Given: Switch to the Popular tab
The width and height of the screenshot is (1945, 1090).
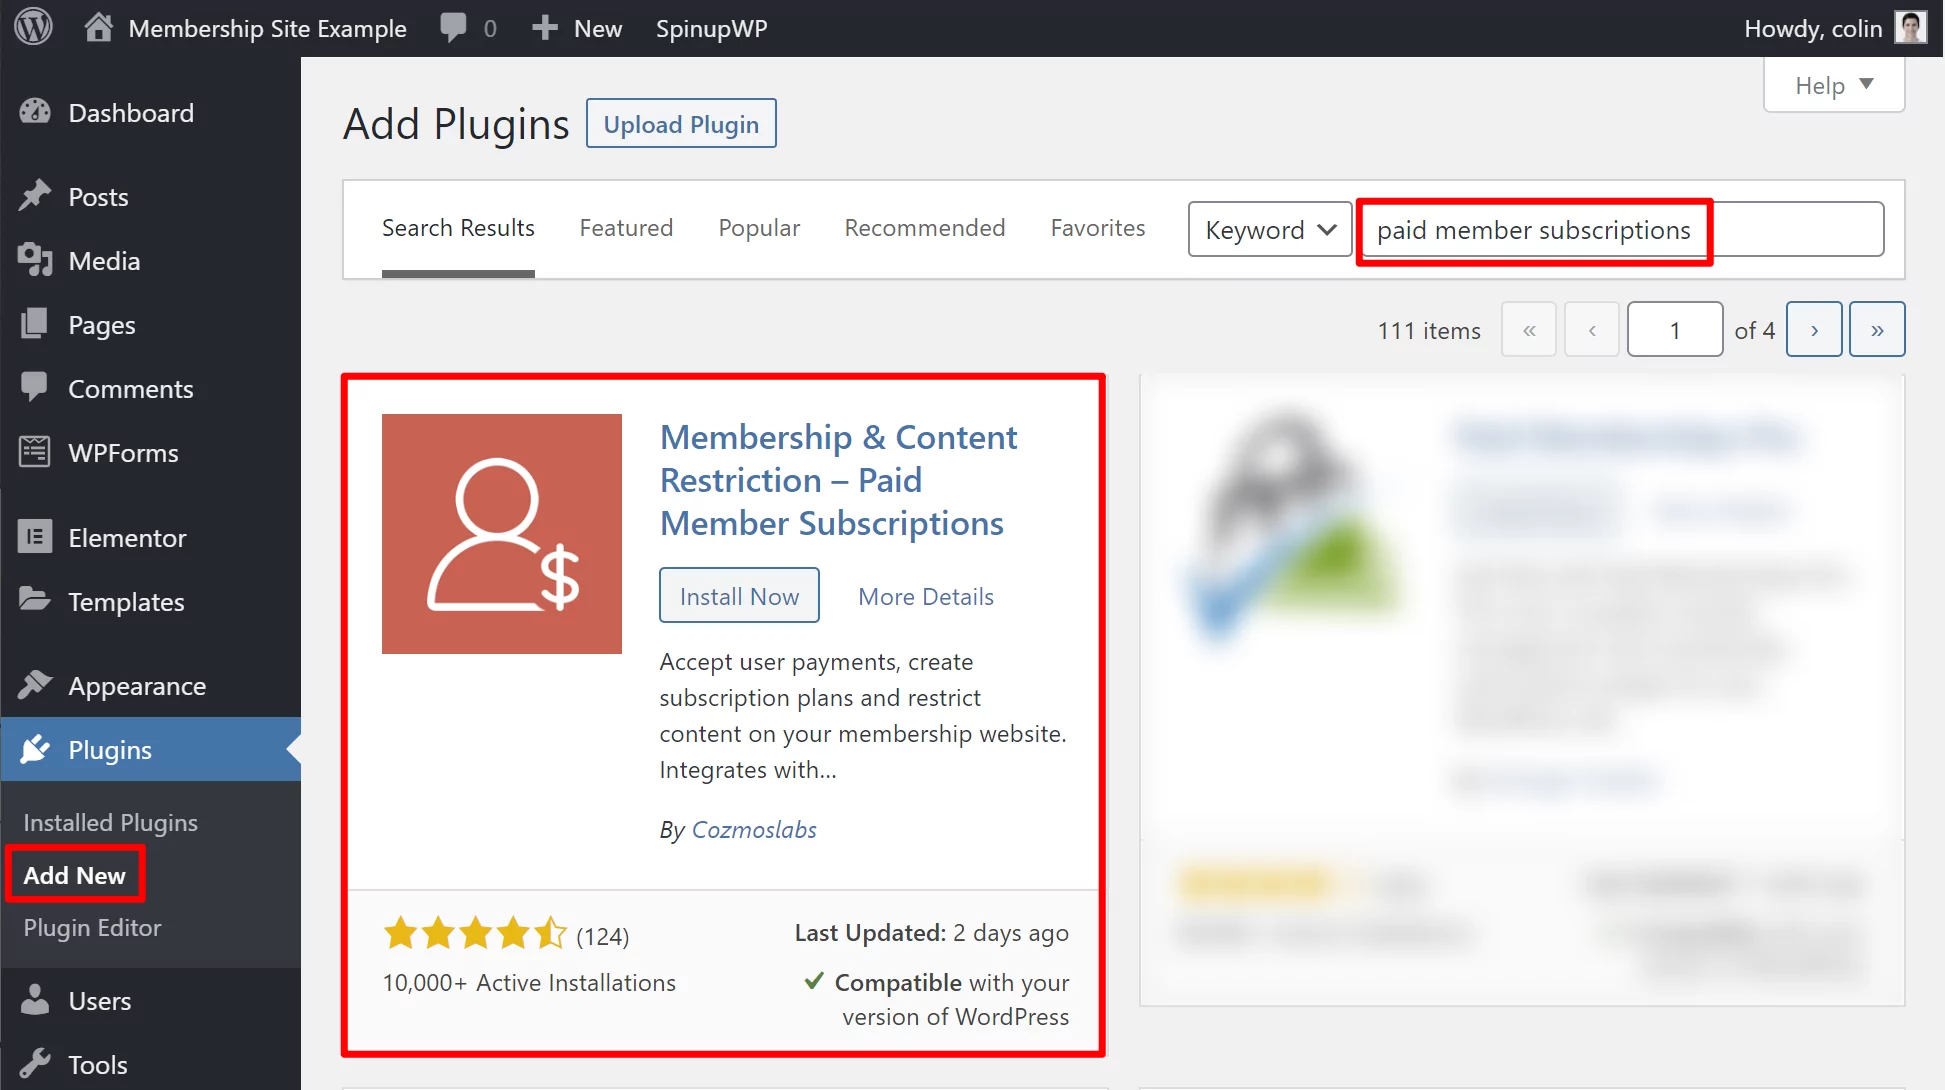Looking at the screenshot, I should 759,228.
